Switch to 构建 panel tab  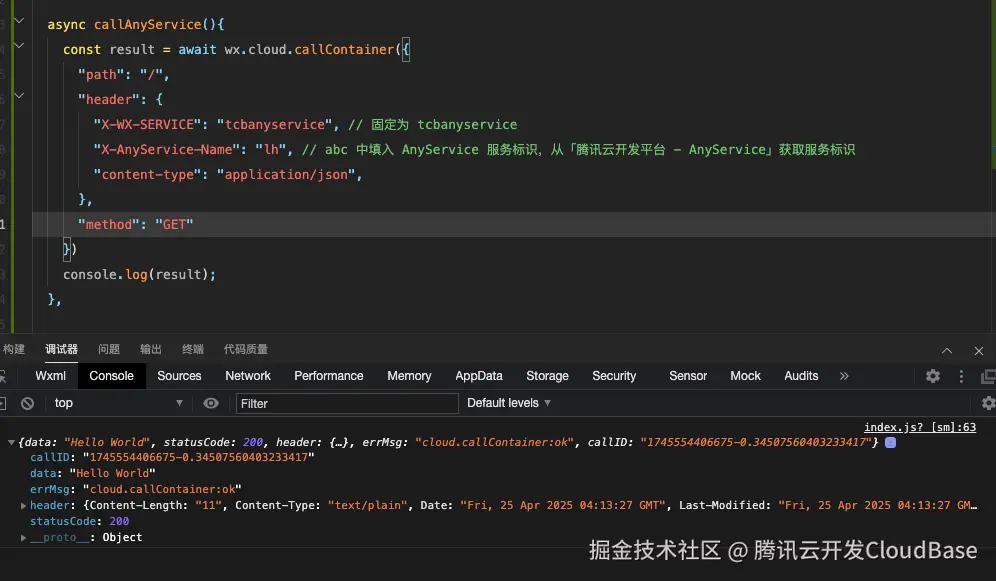pyautogui.click(x=13, y=349)
